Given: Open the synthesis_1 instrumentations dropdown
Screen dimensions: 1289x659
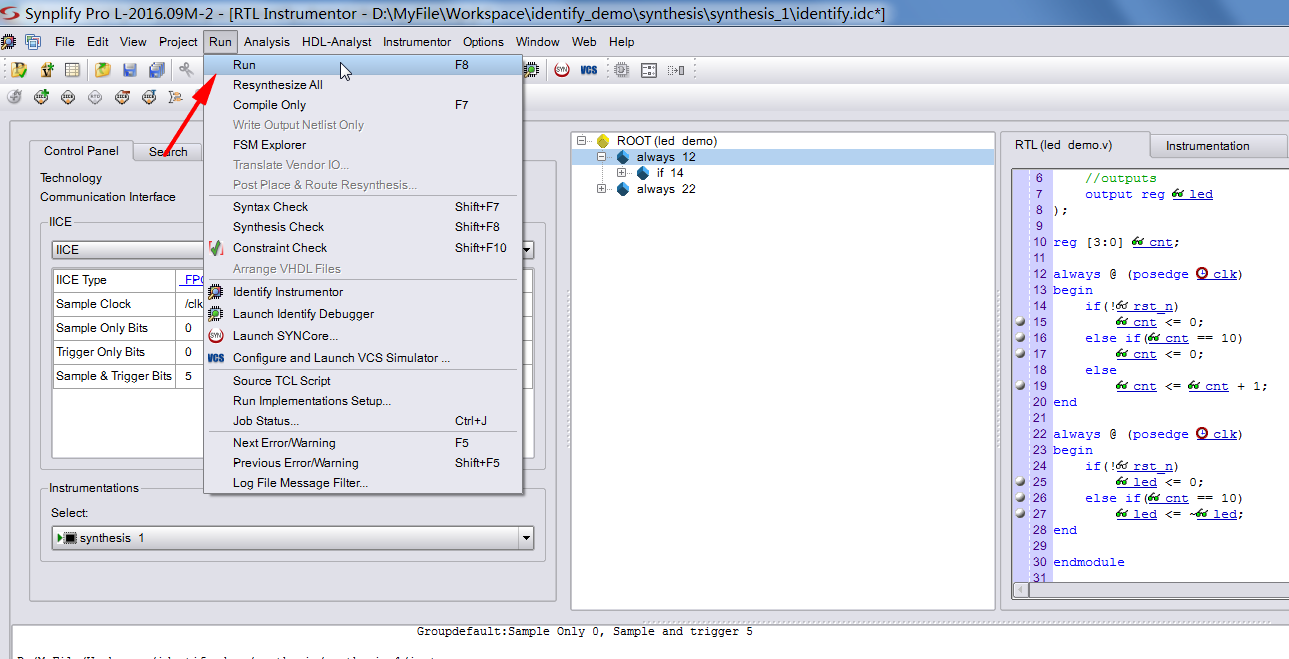Looking at the screenshot, I should 526,538.
